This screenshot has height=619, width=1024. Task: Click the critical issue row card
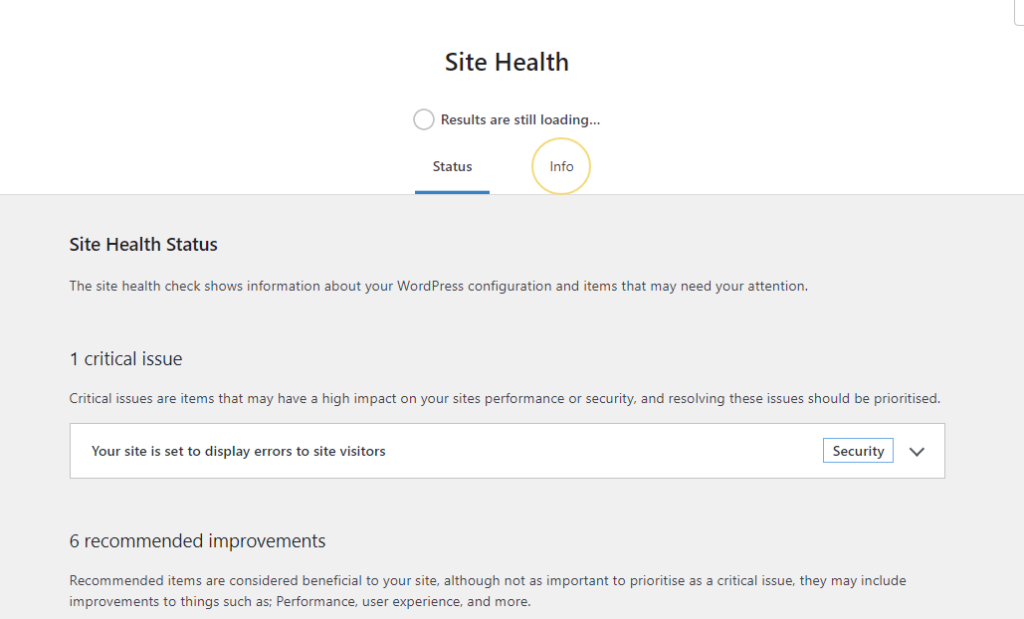(505, 451)
